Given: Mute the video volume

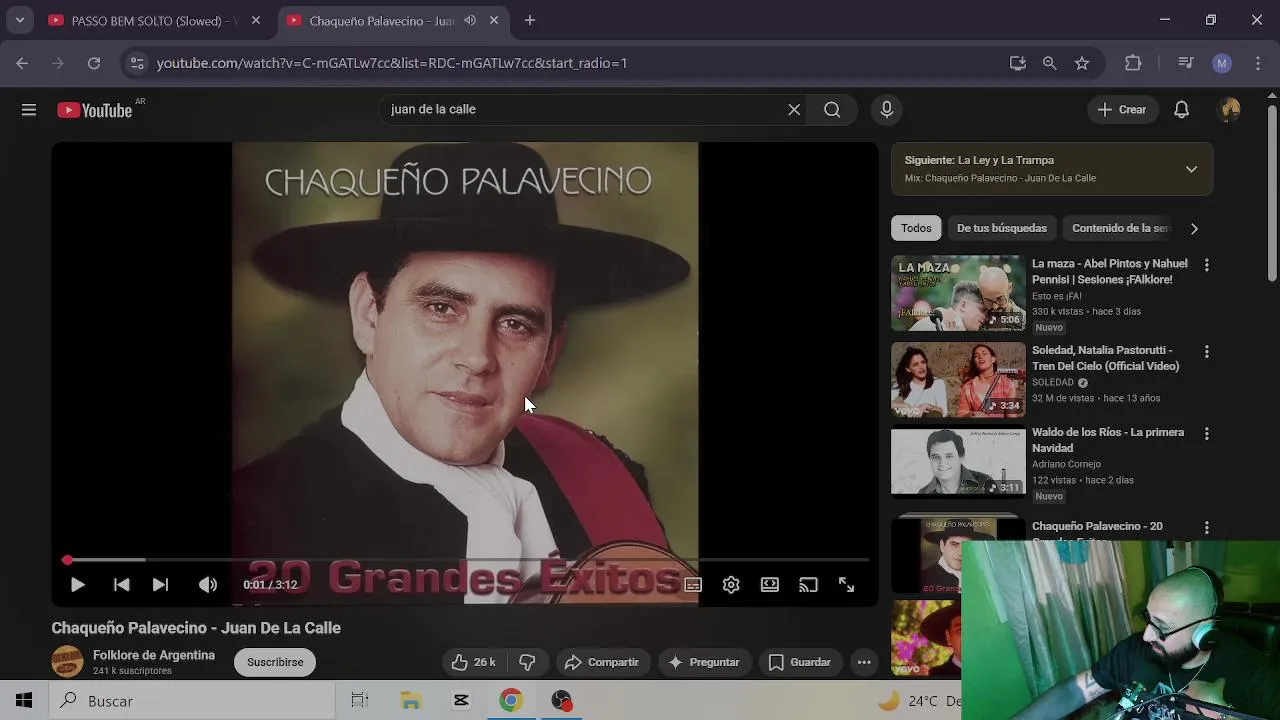Looking at the screenshot, I should pos(207,585).
